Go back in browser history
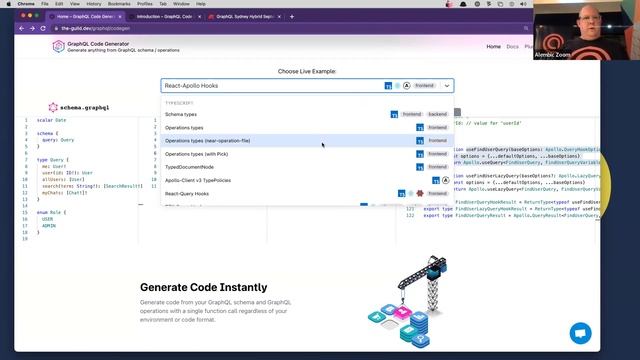Image resolution: width=640 pixels, height=360 pixels. (22, 29)
